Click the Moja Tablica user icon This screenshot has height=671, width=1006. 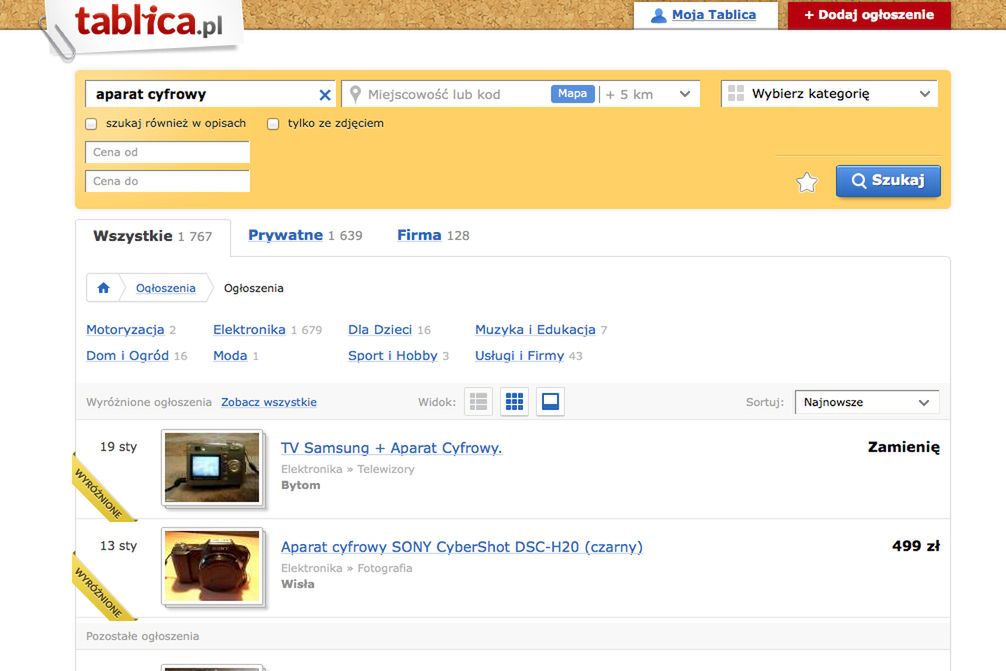[658, 15]
